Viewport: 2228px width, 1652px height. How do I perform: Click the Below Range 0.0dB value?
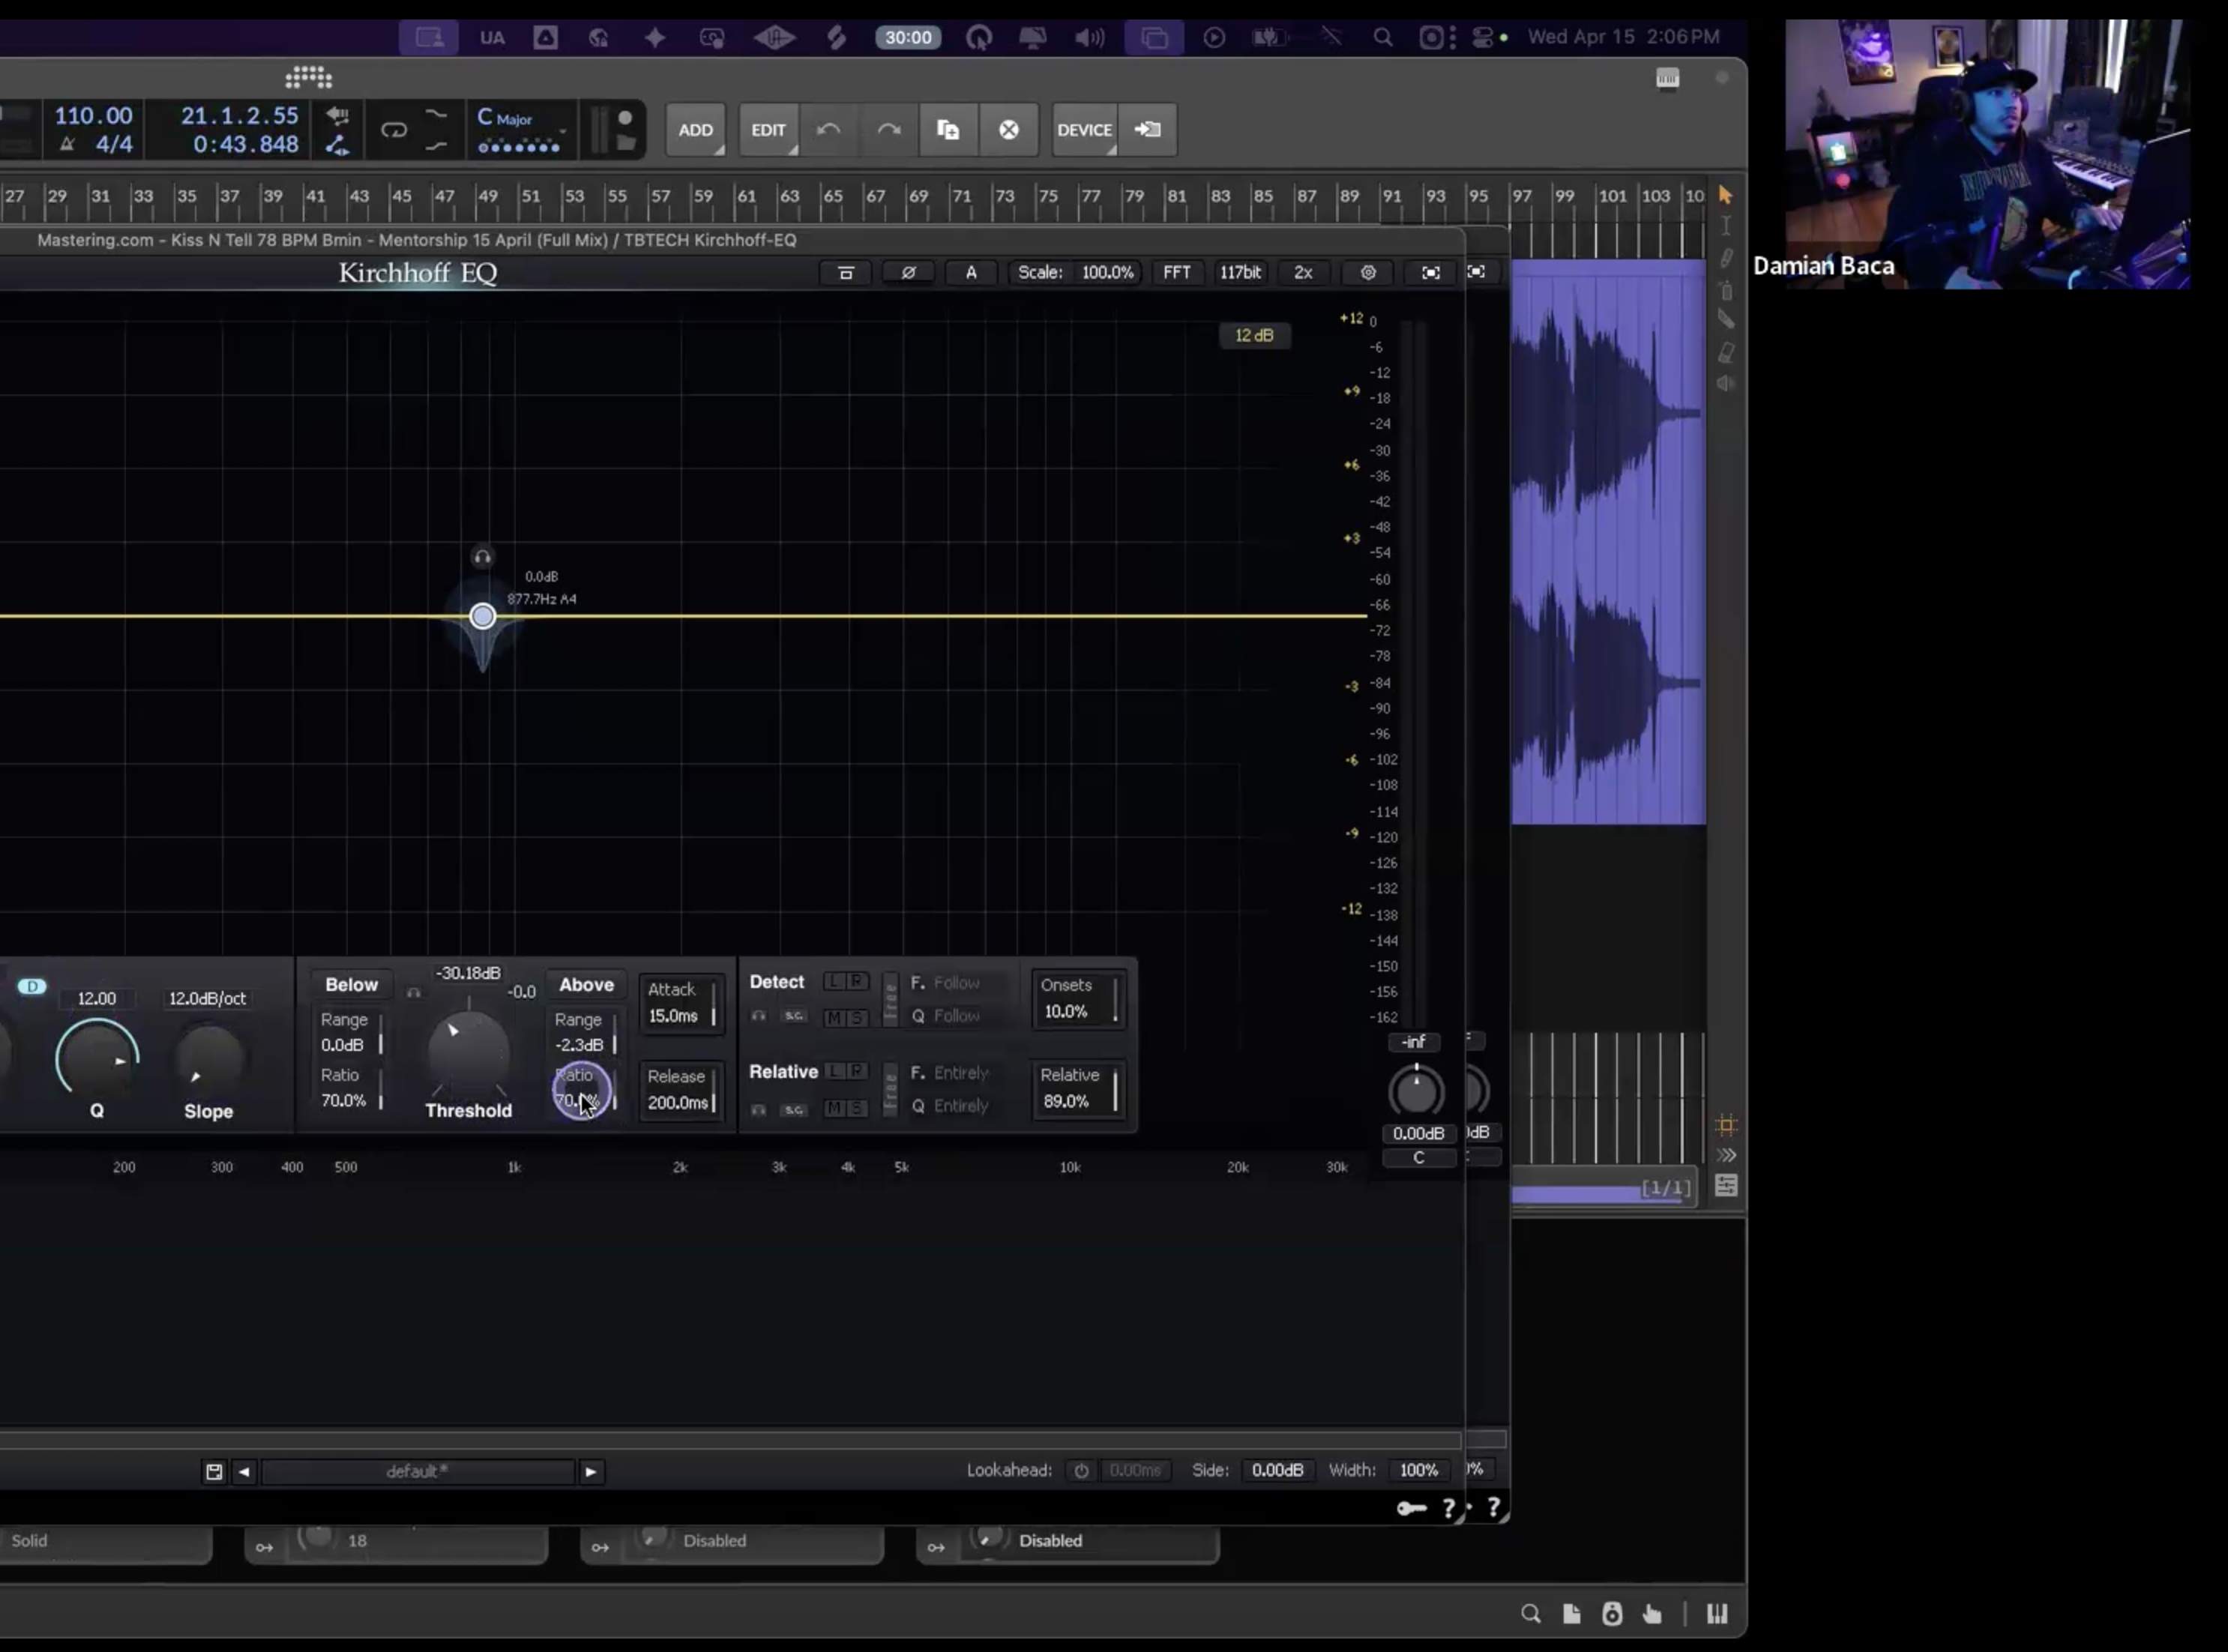[x=342, y=1045]
